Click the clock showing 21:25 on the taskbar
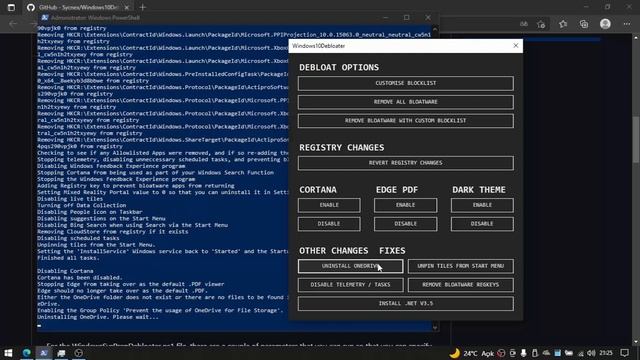 click(607, 353)
